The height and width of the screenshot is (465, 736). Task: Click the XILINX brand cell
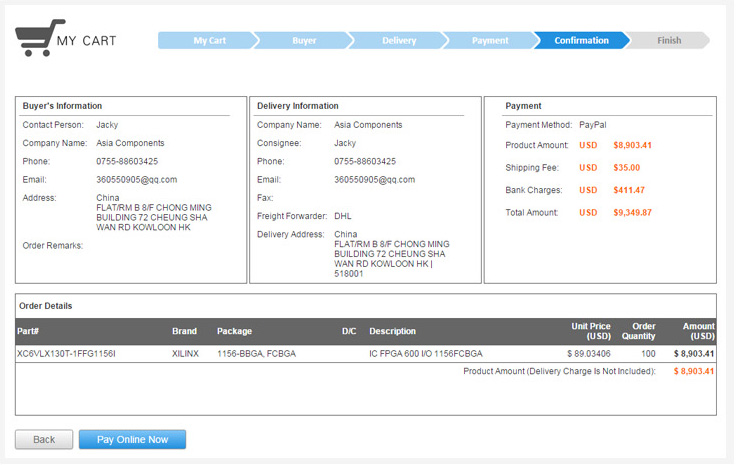pos(185,354)
